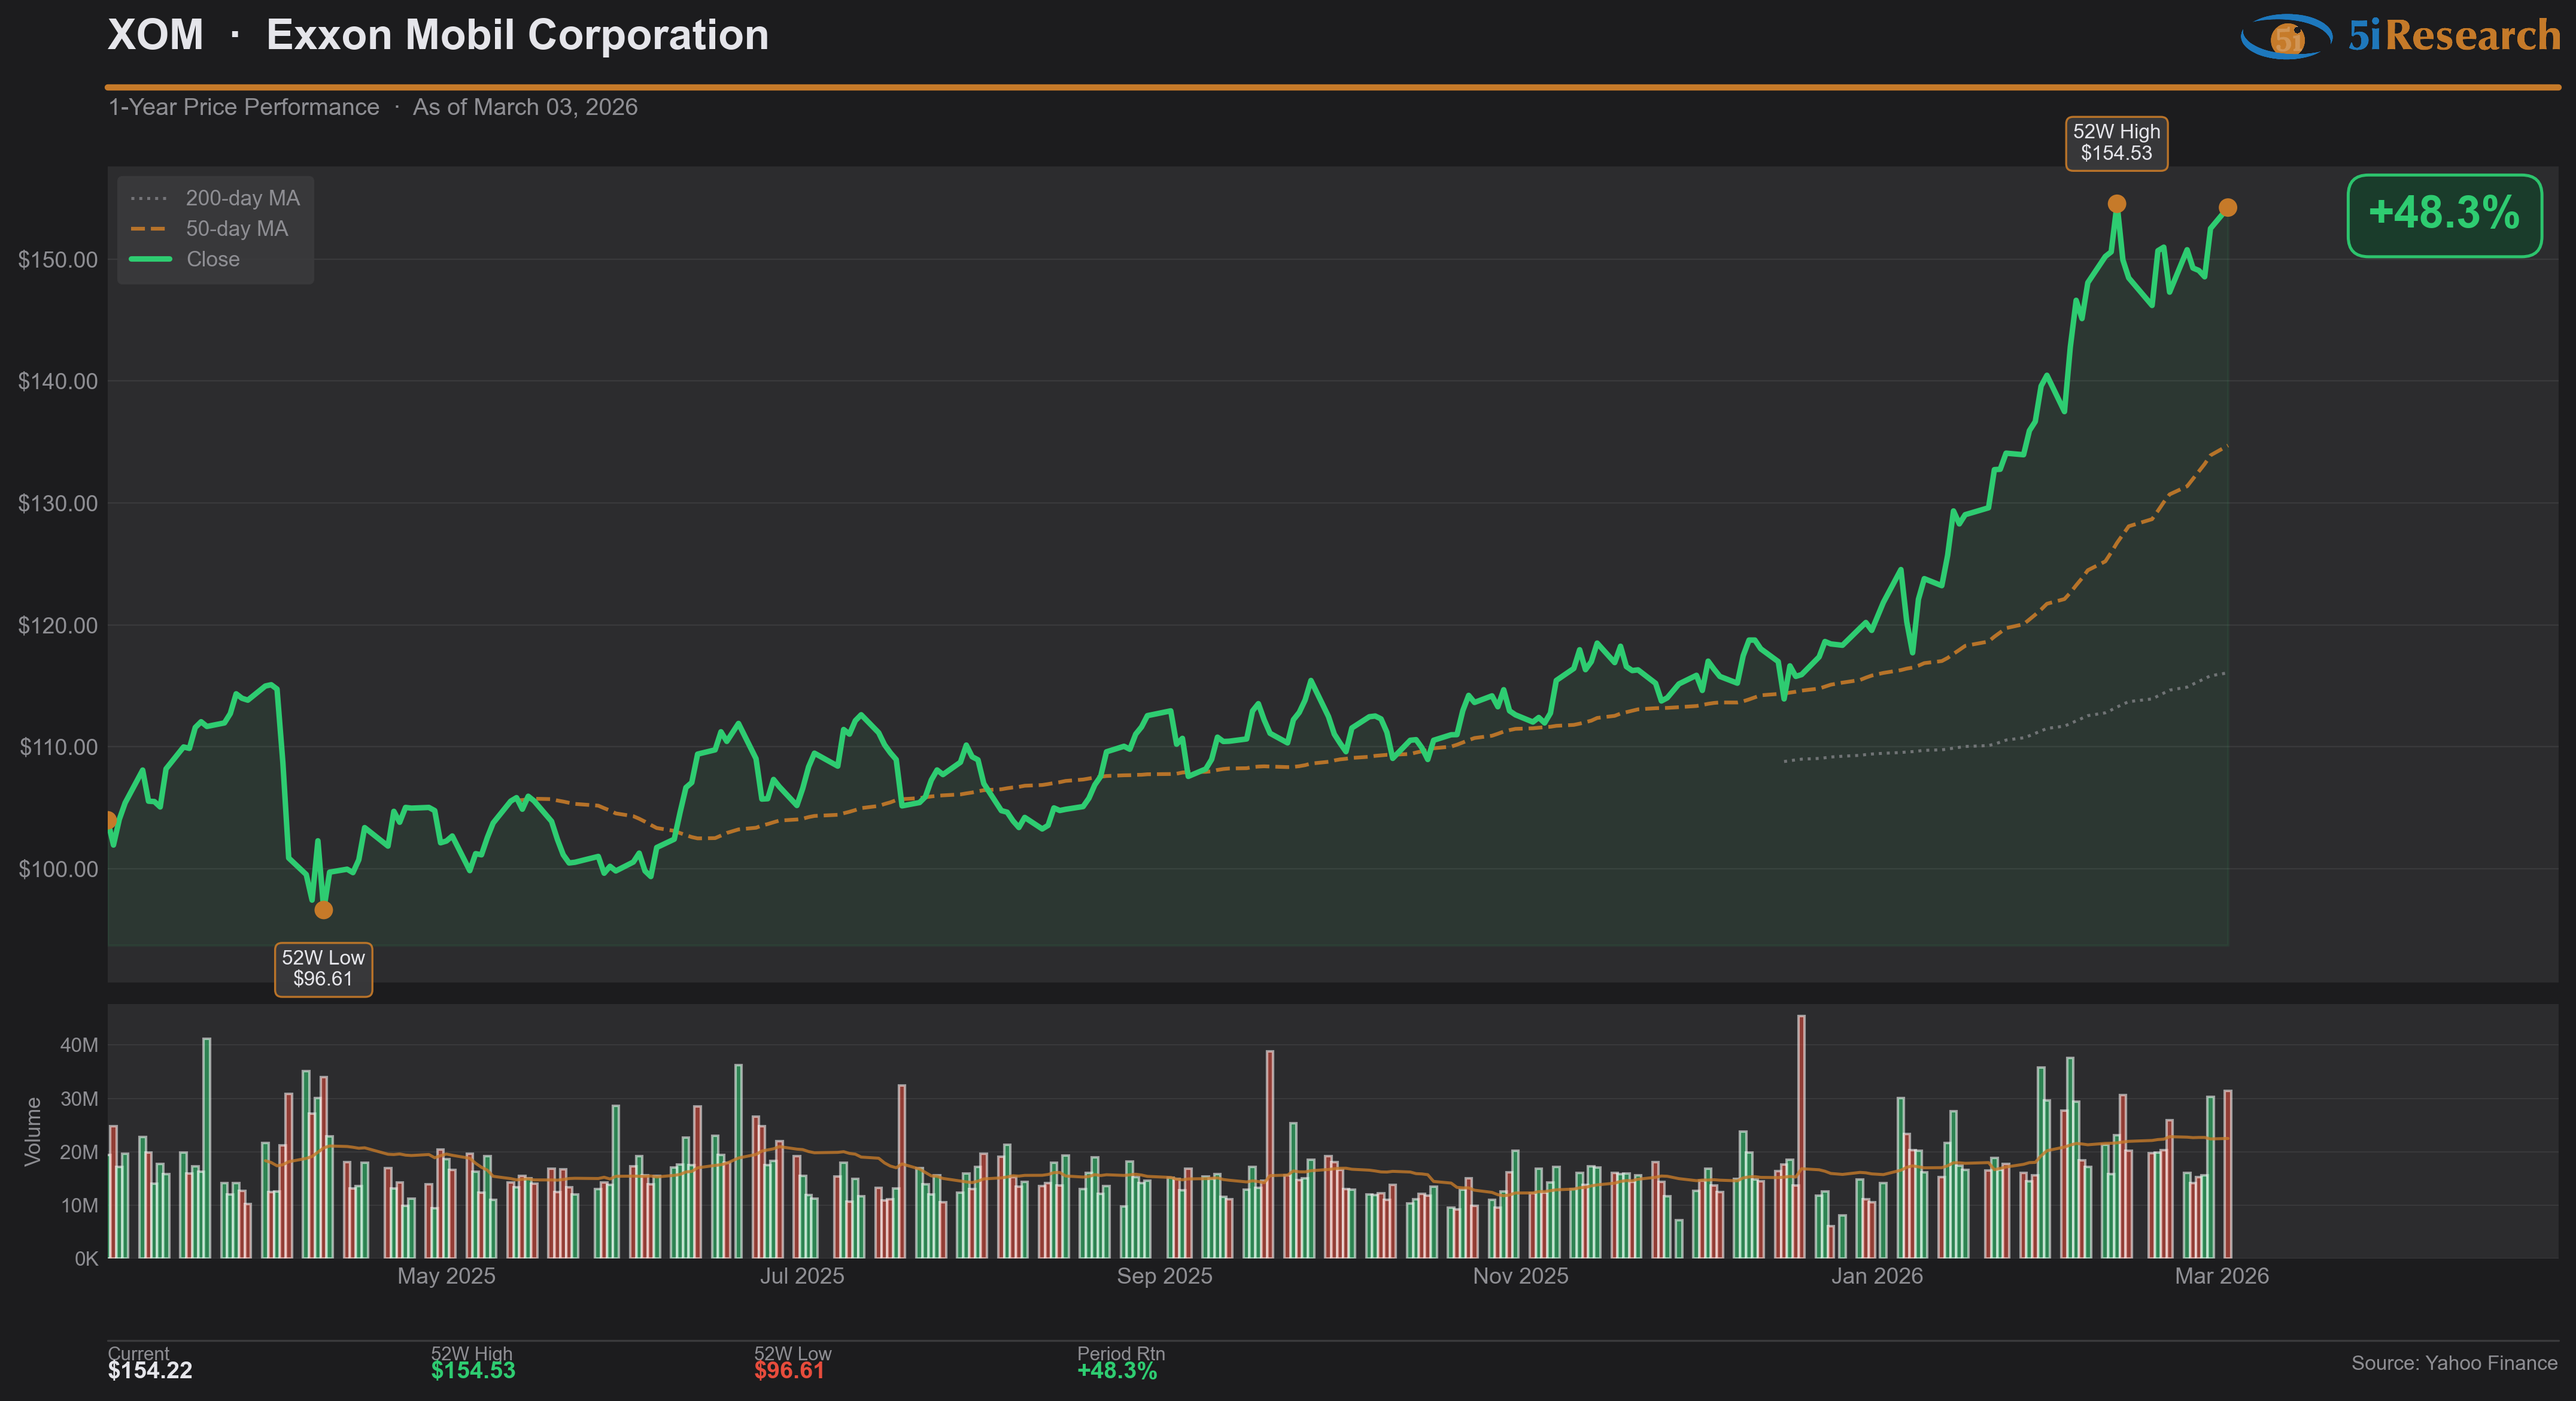Image resolution: width=2576 pixels, height=1401 pixels.
Task: Click the Period Rtn +48.3% footer stat
Action: [1117, 1370]
